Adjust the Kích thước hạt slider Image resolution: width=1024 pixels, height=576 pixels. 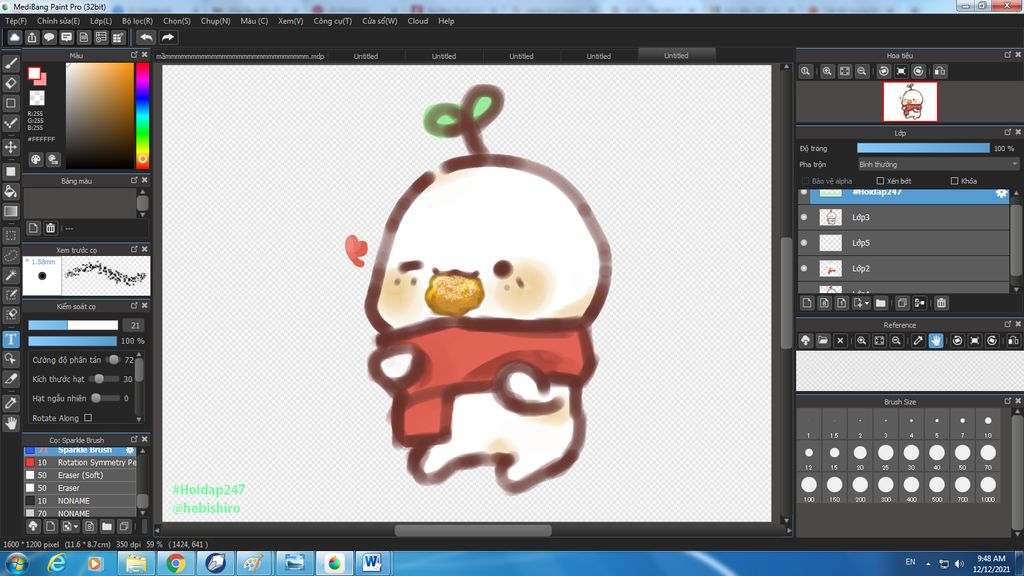[105, 379]
